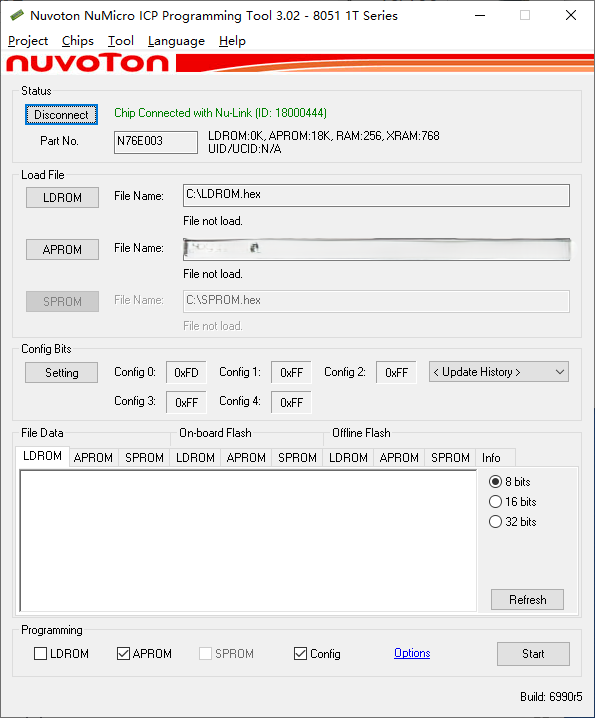Close the ICP Programming Tool window
Screen dimensions: 595x718
click(571, 15)
